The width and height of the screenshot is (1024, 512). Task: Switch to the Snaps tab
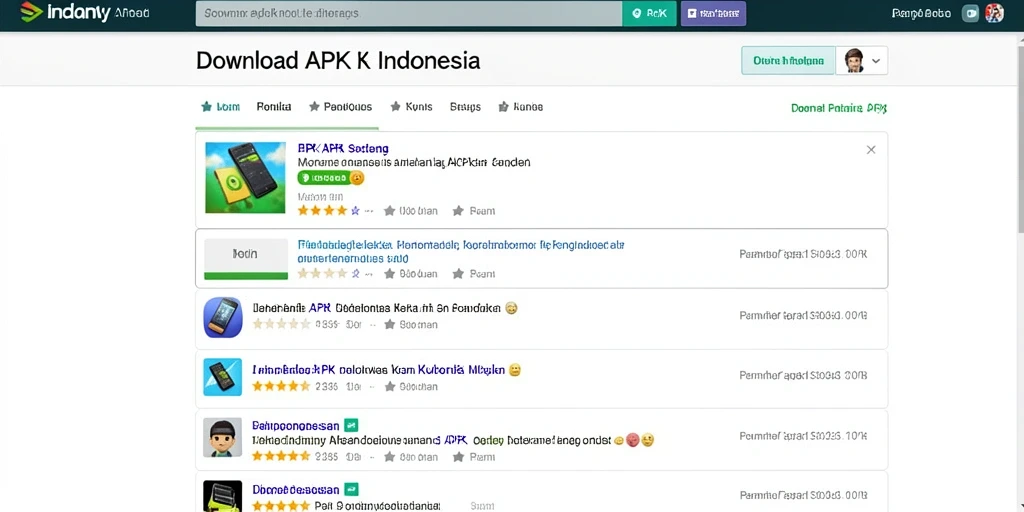pos(465,106)
